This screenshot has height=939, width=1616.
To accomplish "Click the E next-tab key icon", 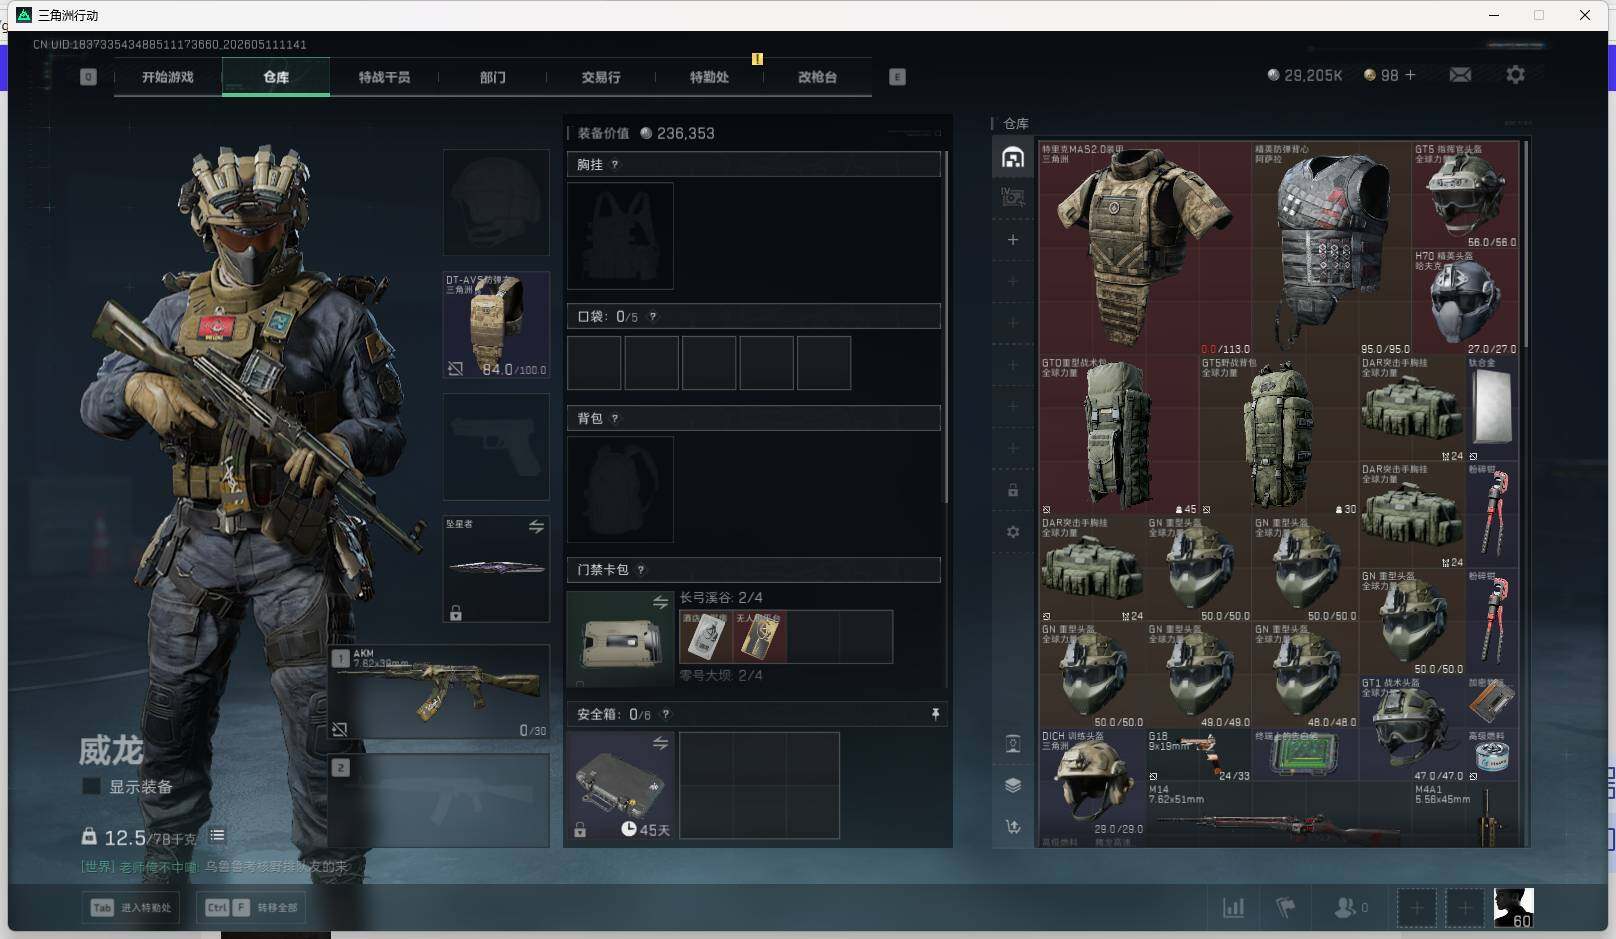I will tap(897, 77).
